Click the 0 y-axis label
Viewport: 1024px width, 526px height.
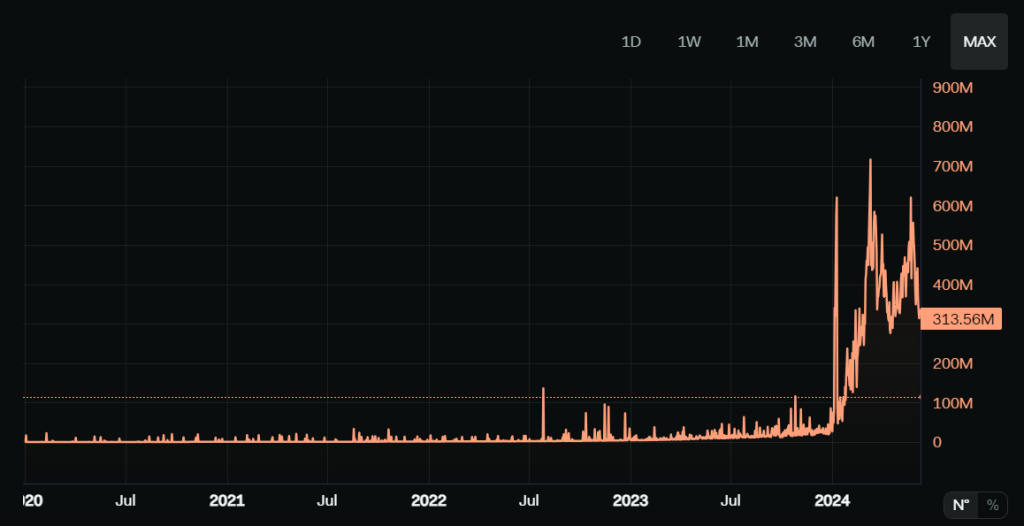point(937,442)
